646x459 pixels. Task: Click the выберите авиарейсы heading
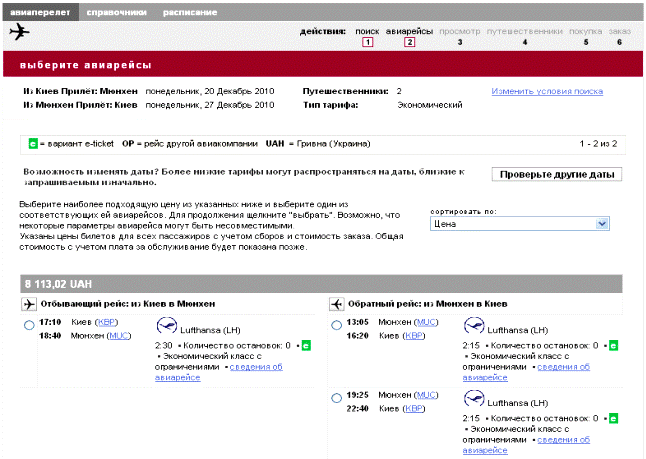(x=86, y=65)
